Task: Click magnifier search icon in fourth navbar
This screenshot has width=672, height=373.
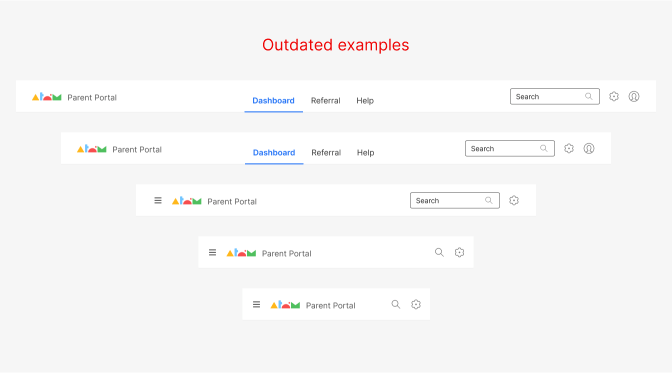Action: click(439, 252)
